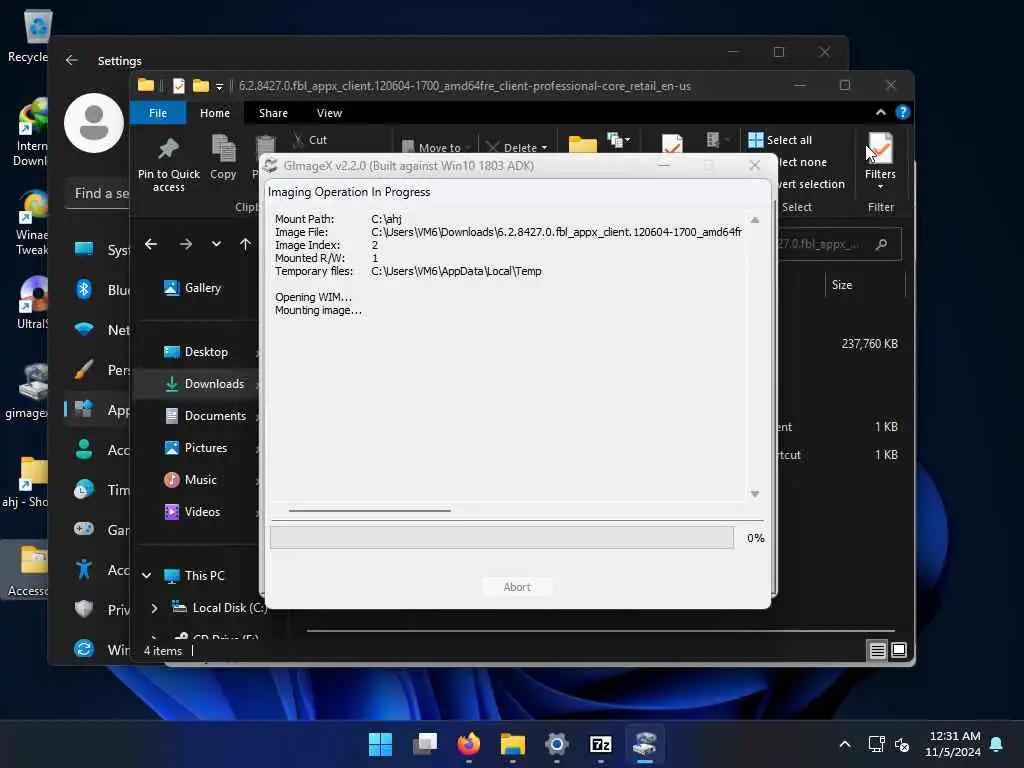The image size is (1024, 768).
Task: Switch to the View ribbon tab
Action: tap(329, 113)
